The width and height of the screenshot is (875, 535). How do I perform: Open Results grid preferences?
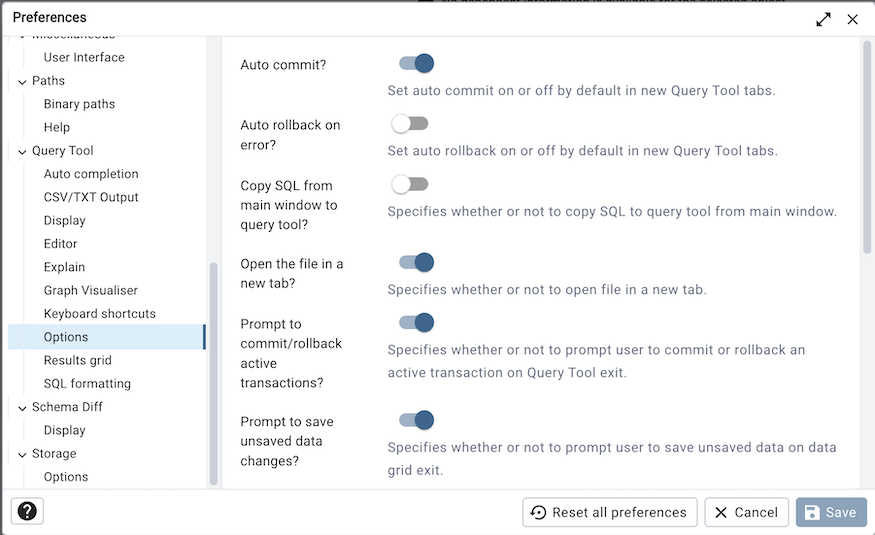coord(78,360)
